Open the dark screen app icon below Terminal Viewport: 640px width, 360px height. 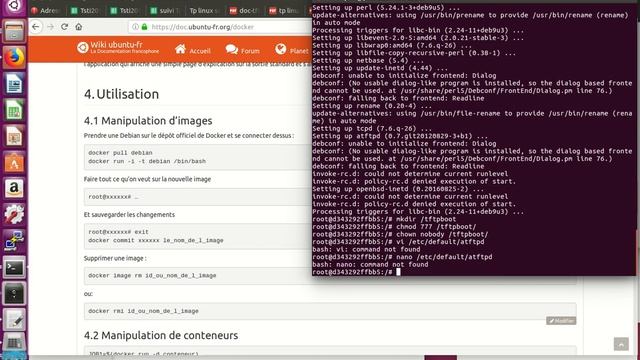coord(14,293)
